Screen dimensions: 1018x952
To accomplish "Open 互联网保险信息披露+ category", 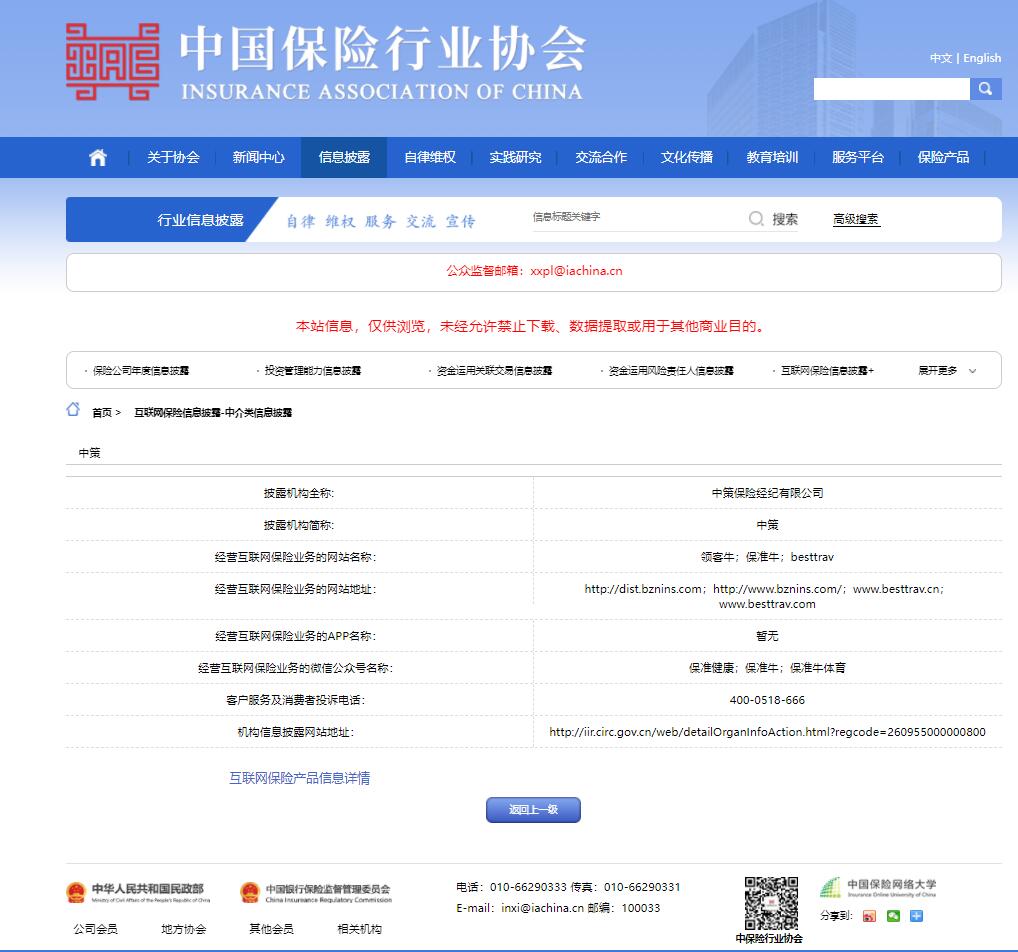I will click(x=827, y=370).
